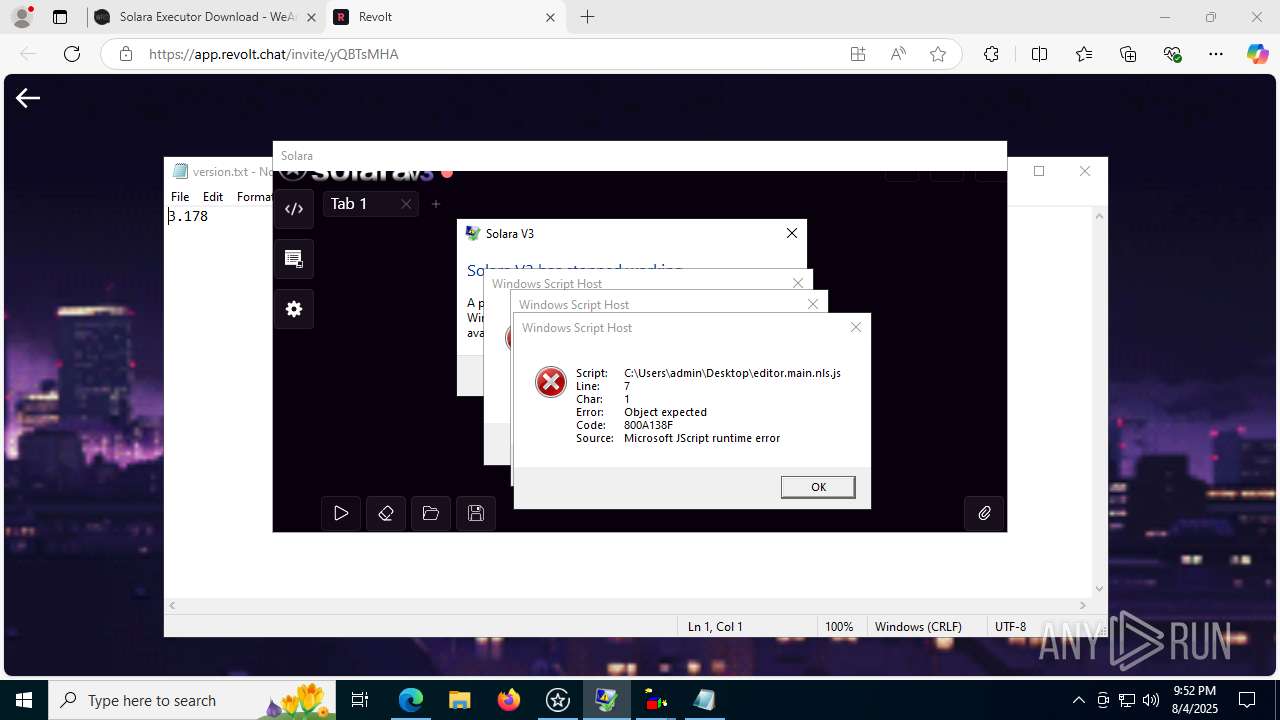Close the rearmost Windows Script Host dialog
The image size is (1280, 720).
(798, 283)
